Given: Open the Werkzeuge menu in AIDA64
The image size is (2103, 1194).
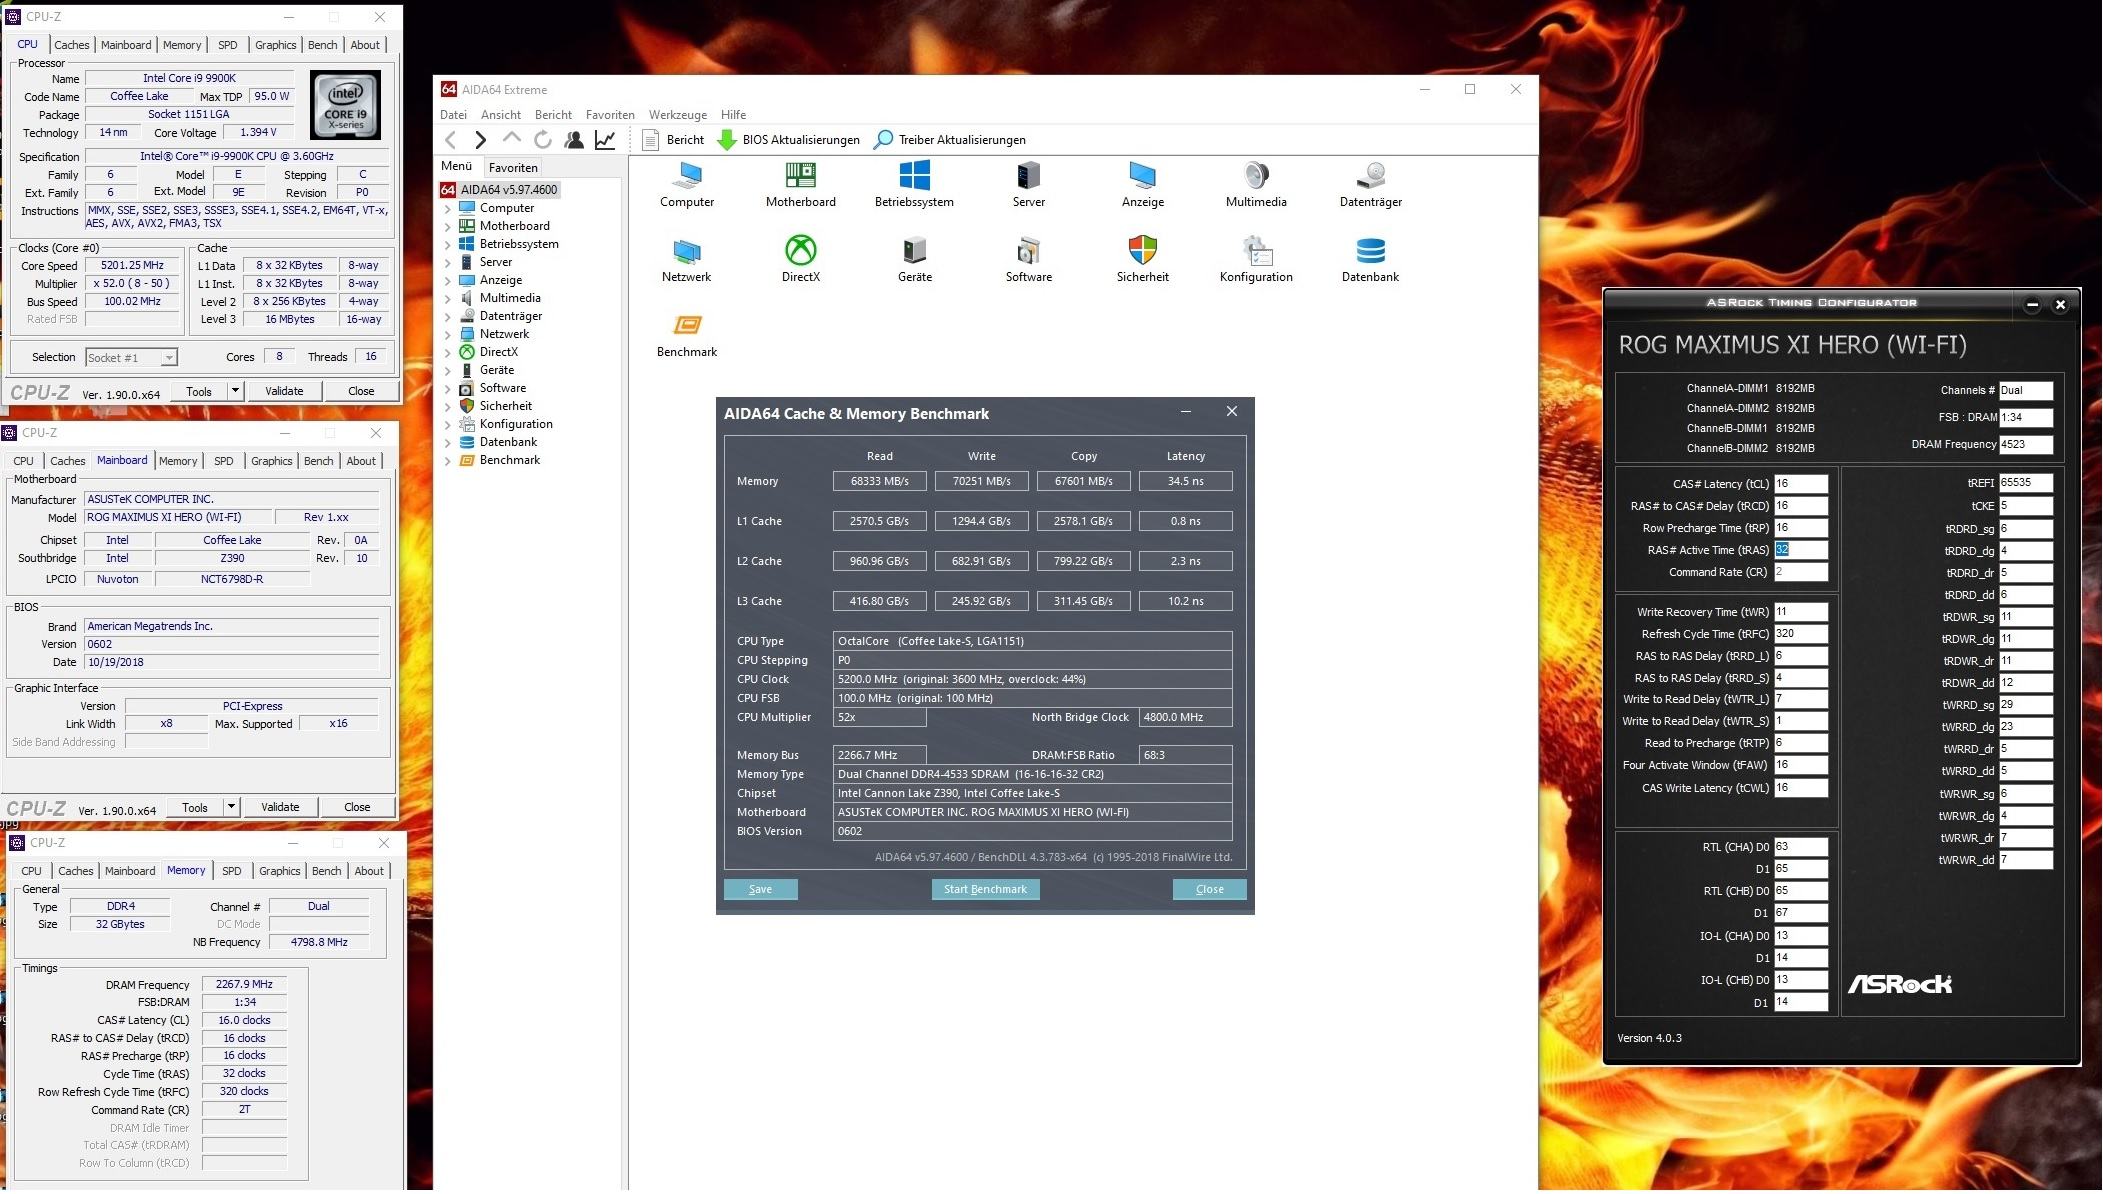Looking at the screenshot, I should (677, 115).
